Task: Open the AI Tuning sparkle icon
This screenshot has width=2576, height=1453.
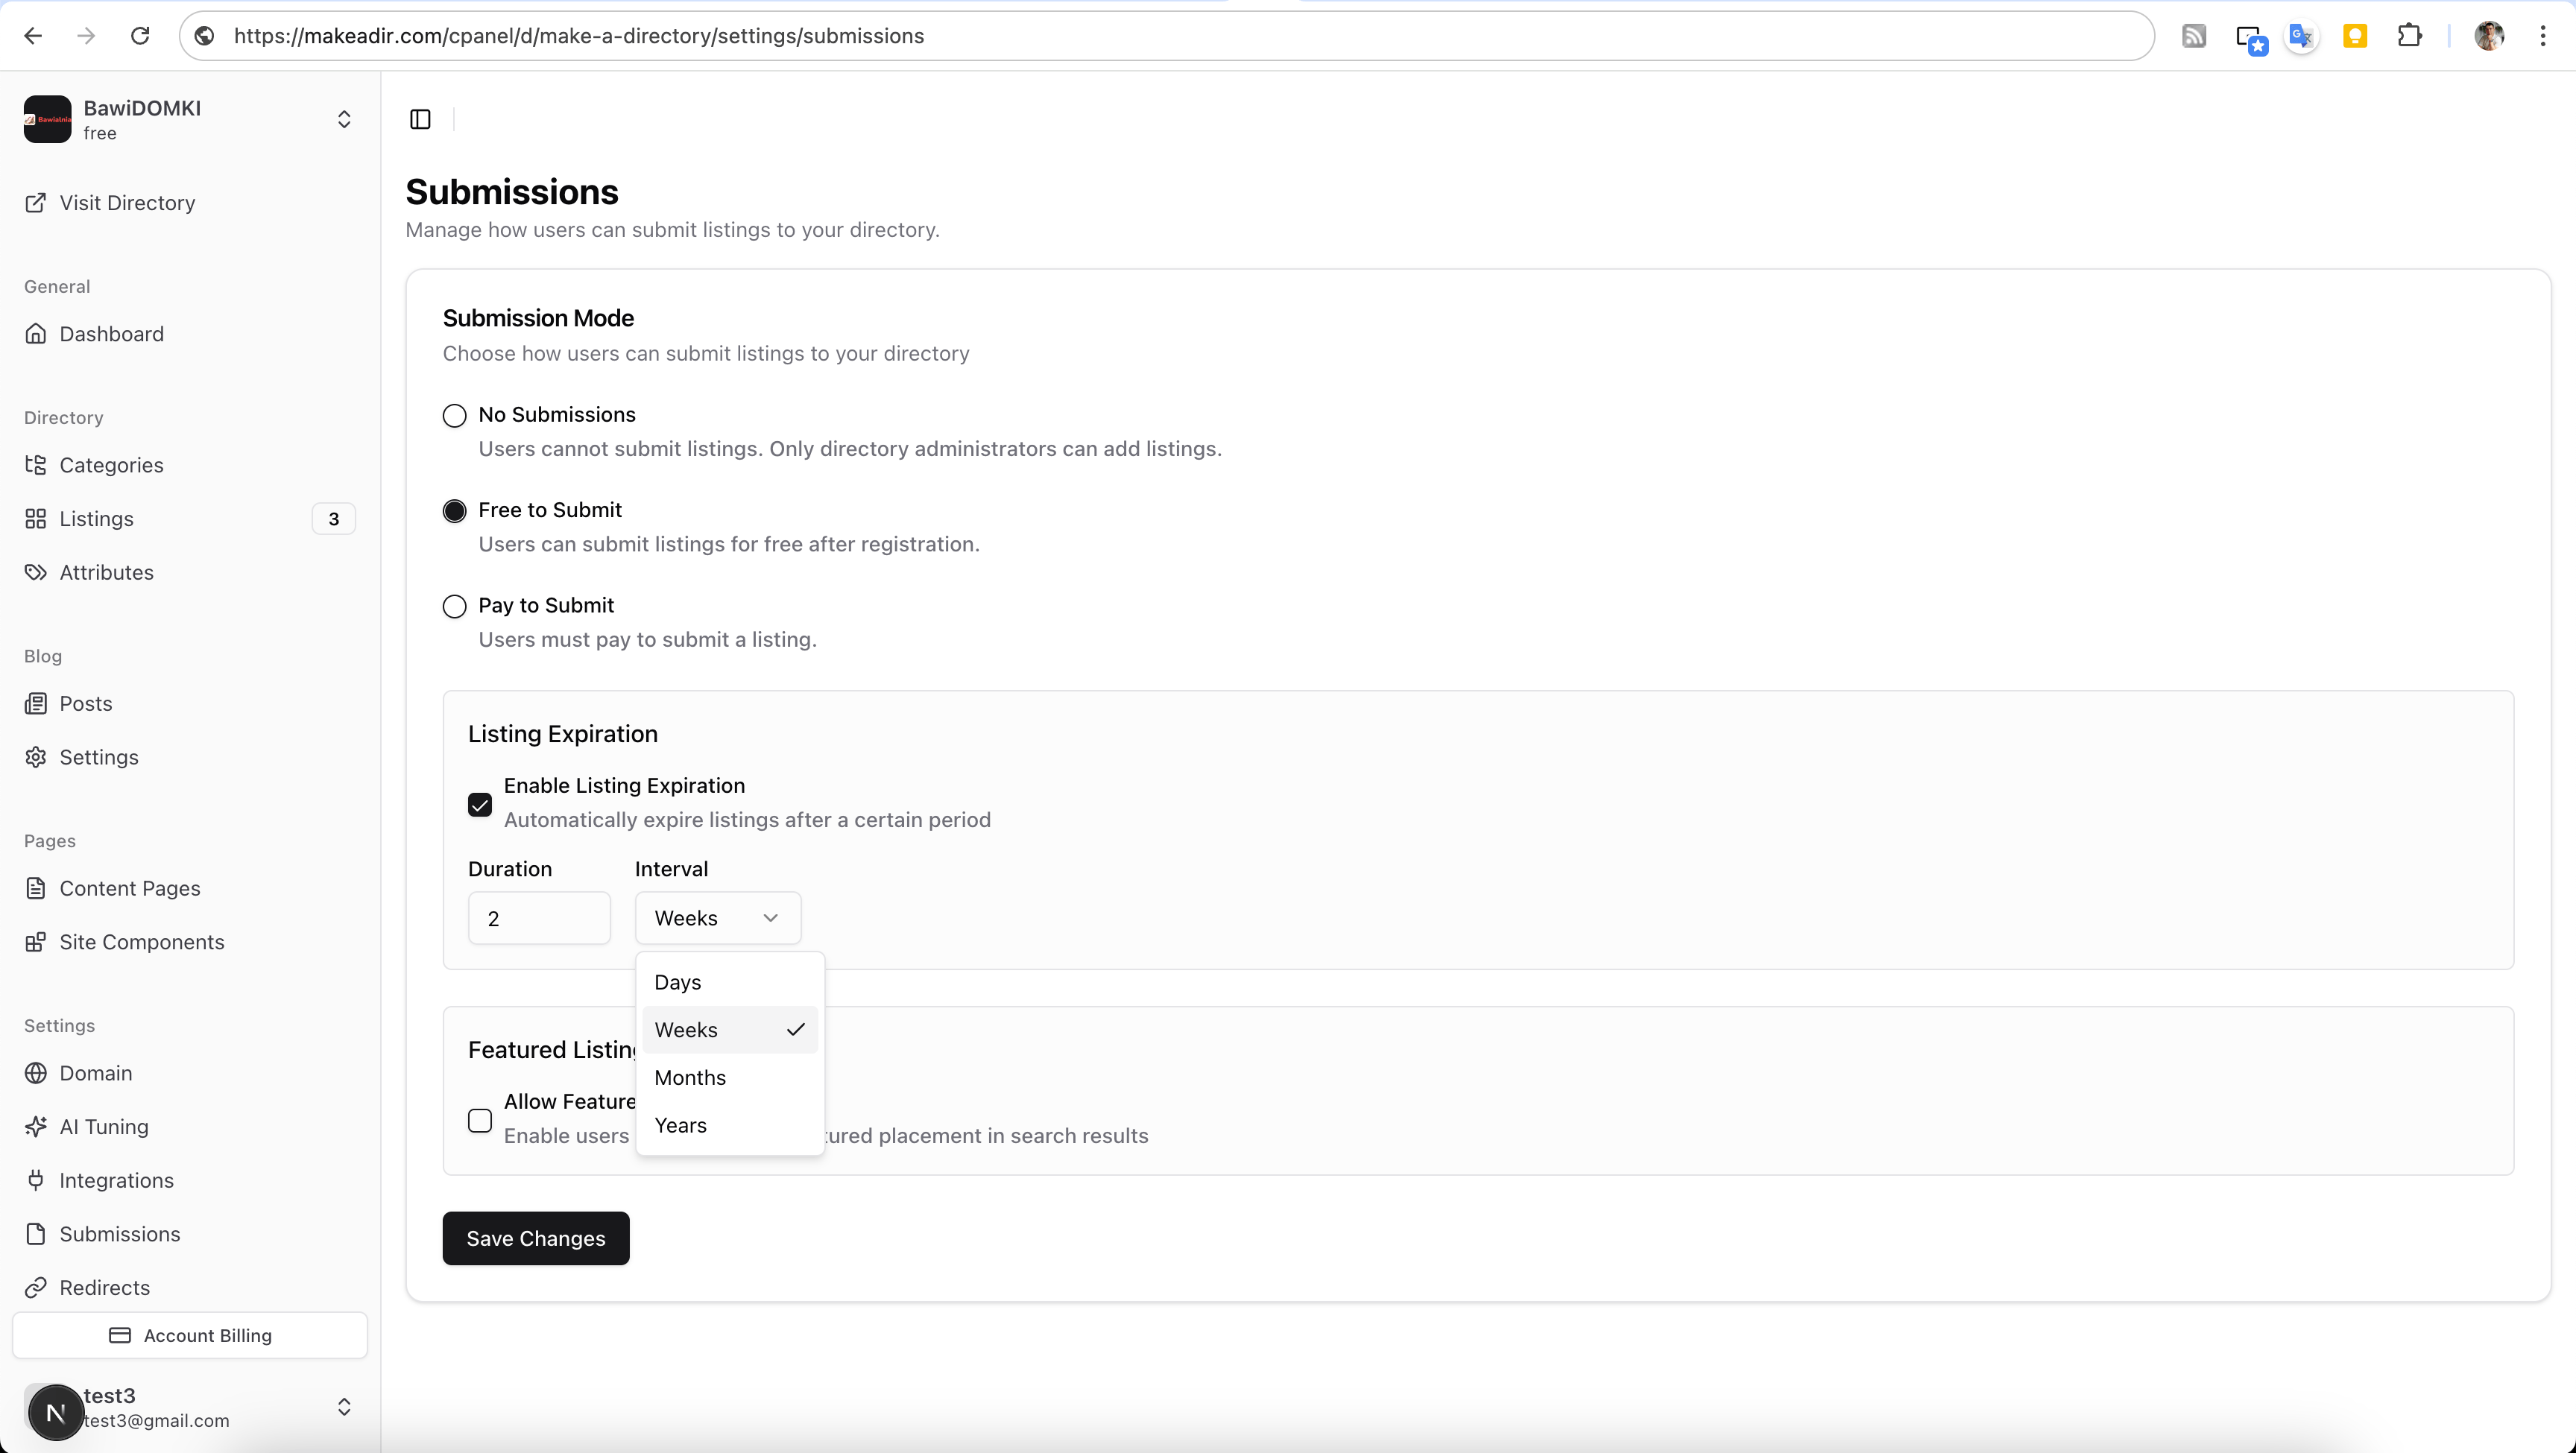Action: pyautogui.click(x=36, y=1127)
